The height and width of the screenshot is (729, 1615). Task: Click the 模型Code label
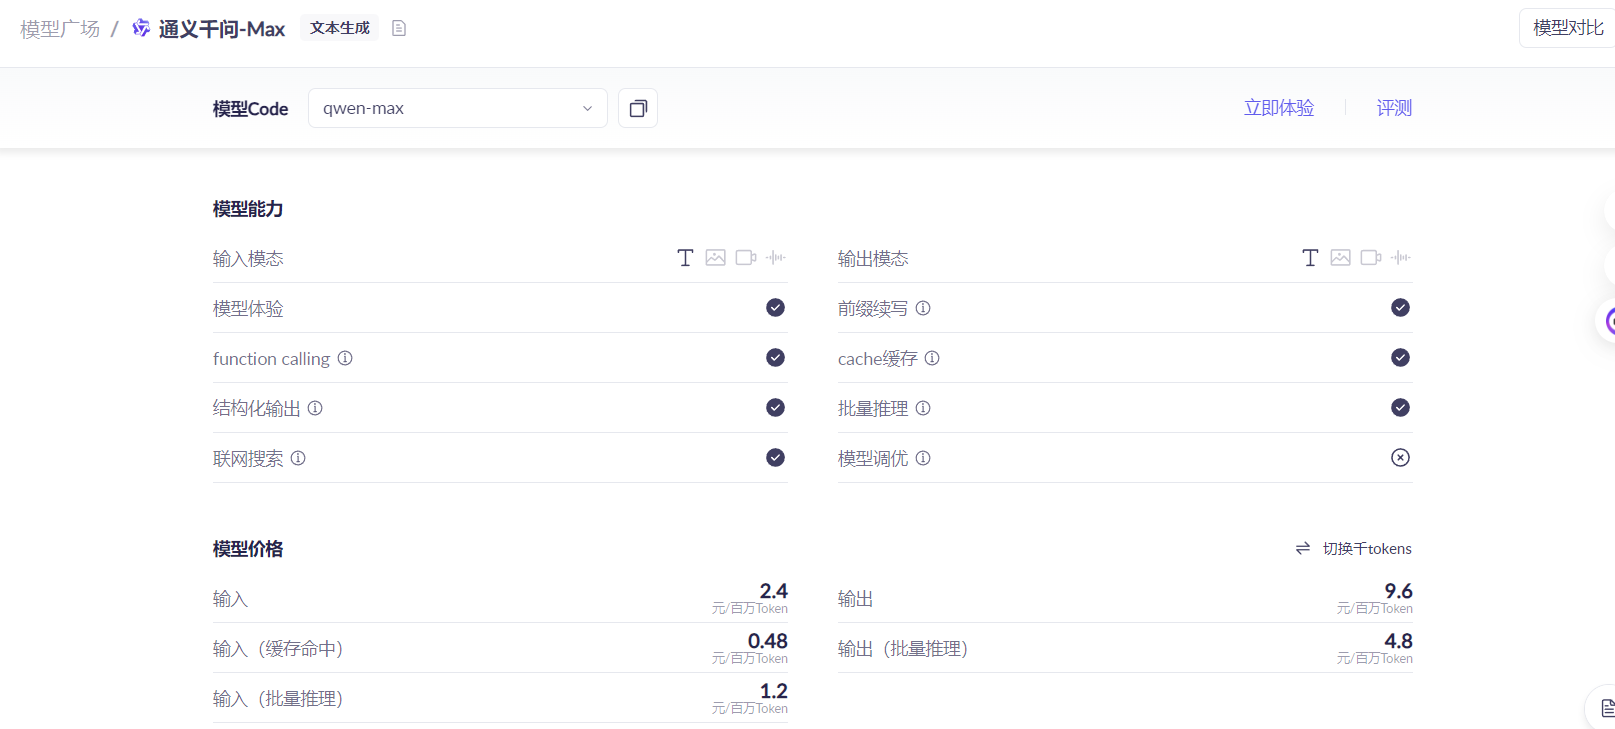coord(250,109)
